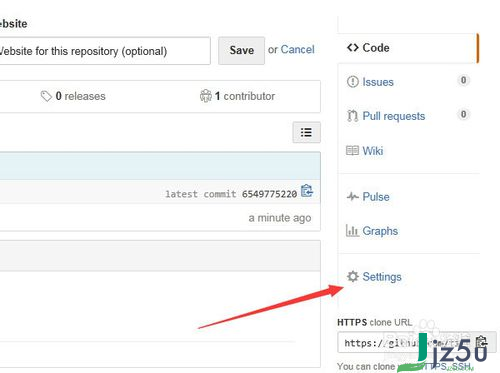Viewport: 500px width, 373px height.
Task: Click the Save button
Action: pyautogui.click(x=241, y=50)
